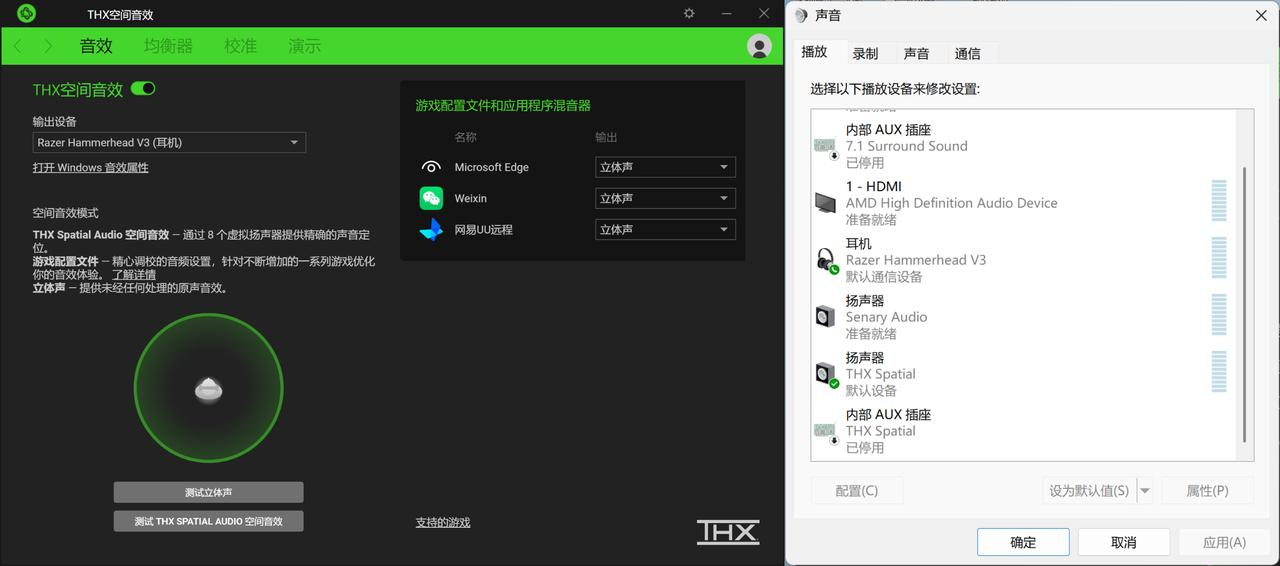1280x566 pixels.
Task: Open Microsoft Edge output dropdown
Action: click(x=665, y=167)
